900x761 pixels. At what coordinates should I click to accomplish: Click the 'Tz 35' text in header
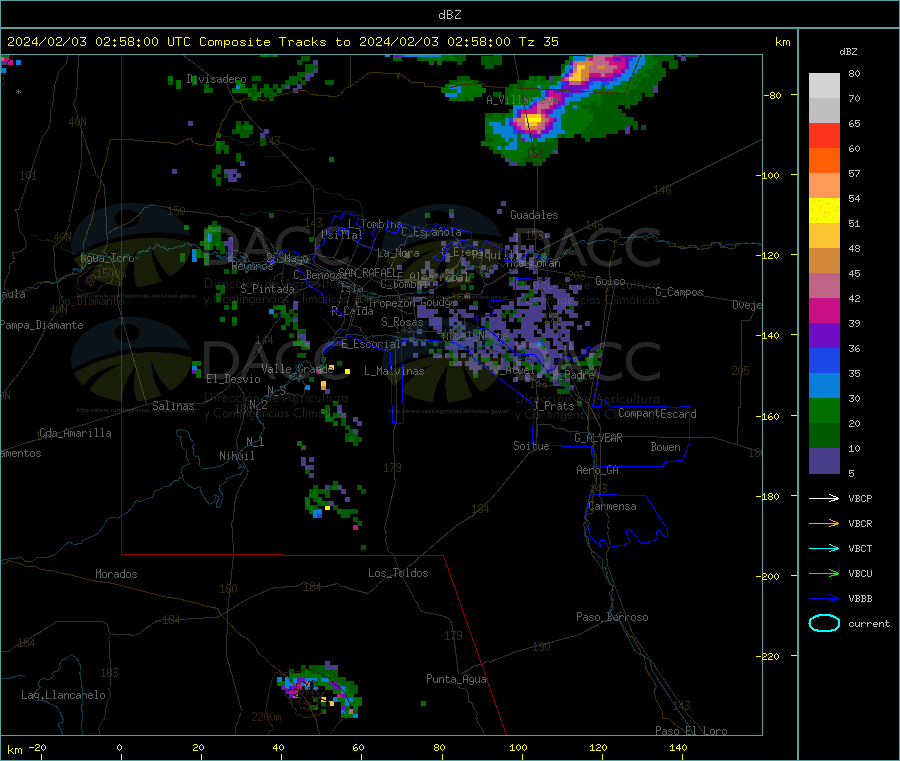[538, 42]
